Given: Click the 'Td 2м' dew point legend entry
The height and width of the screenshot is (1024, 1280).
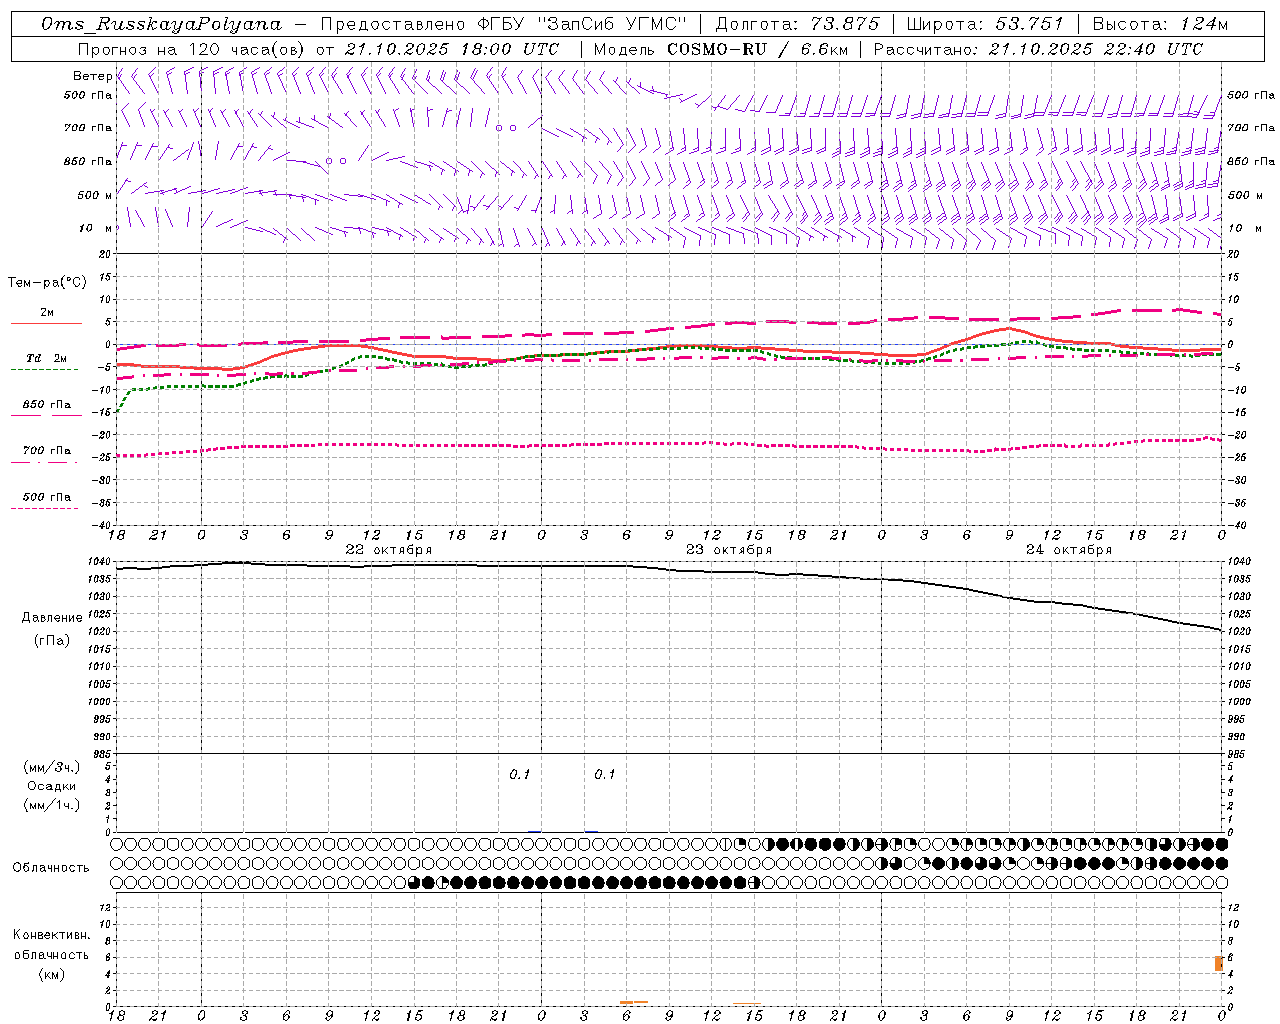Looking at the screenshot, I should point(47,358).
